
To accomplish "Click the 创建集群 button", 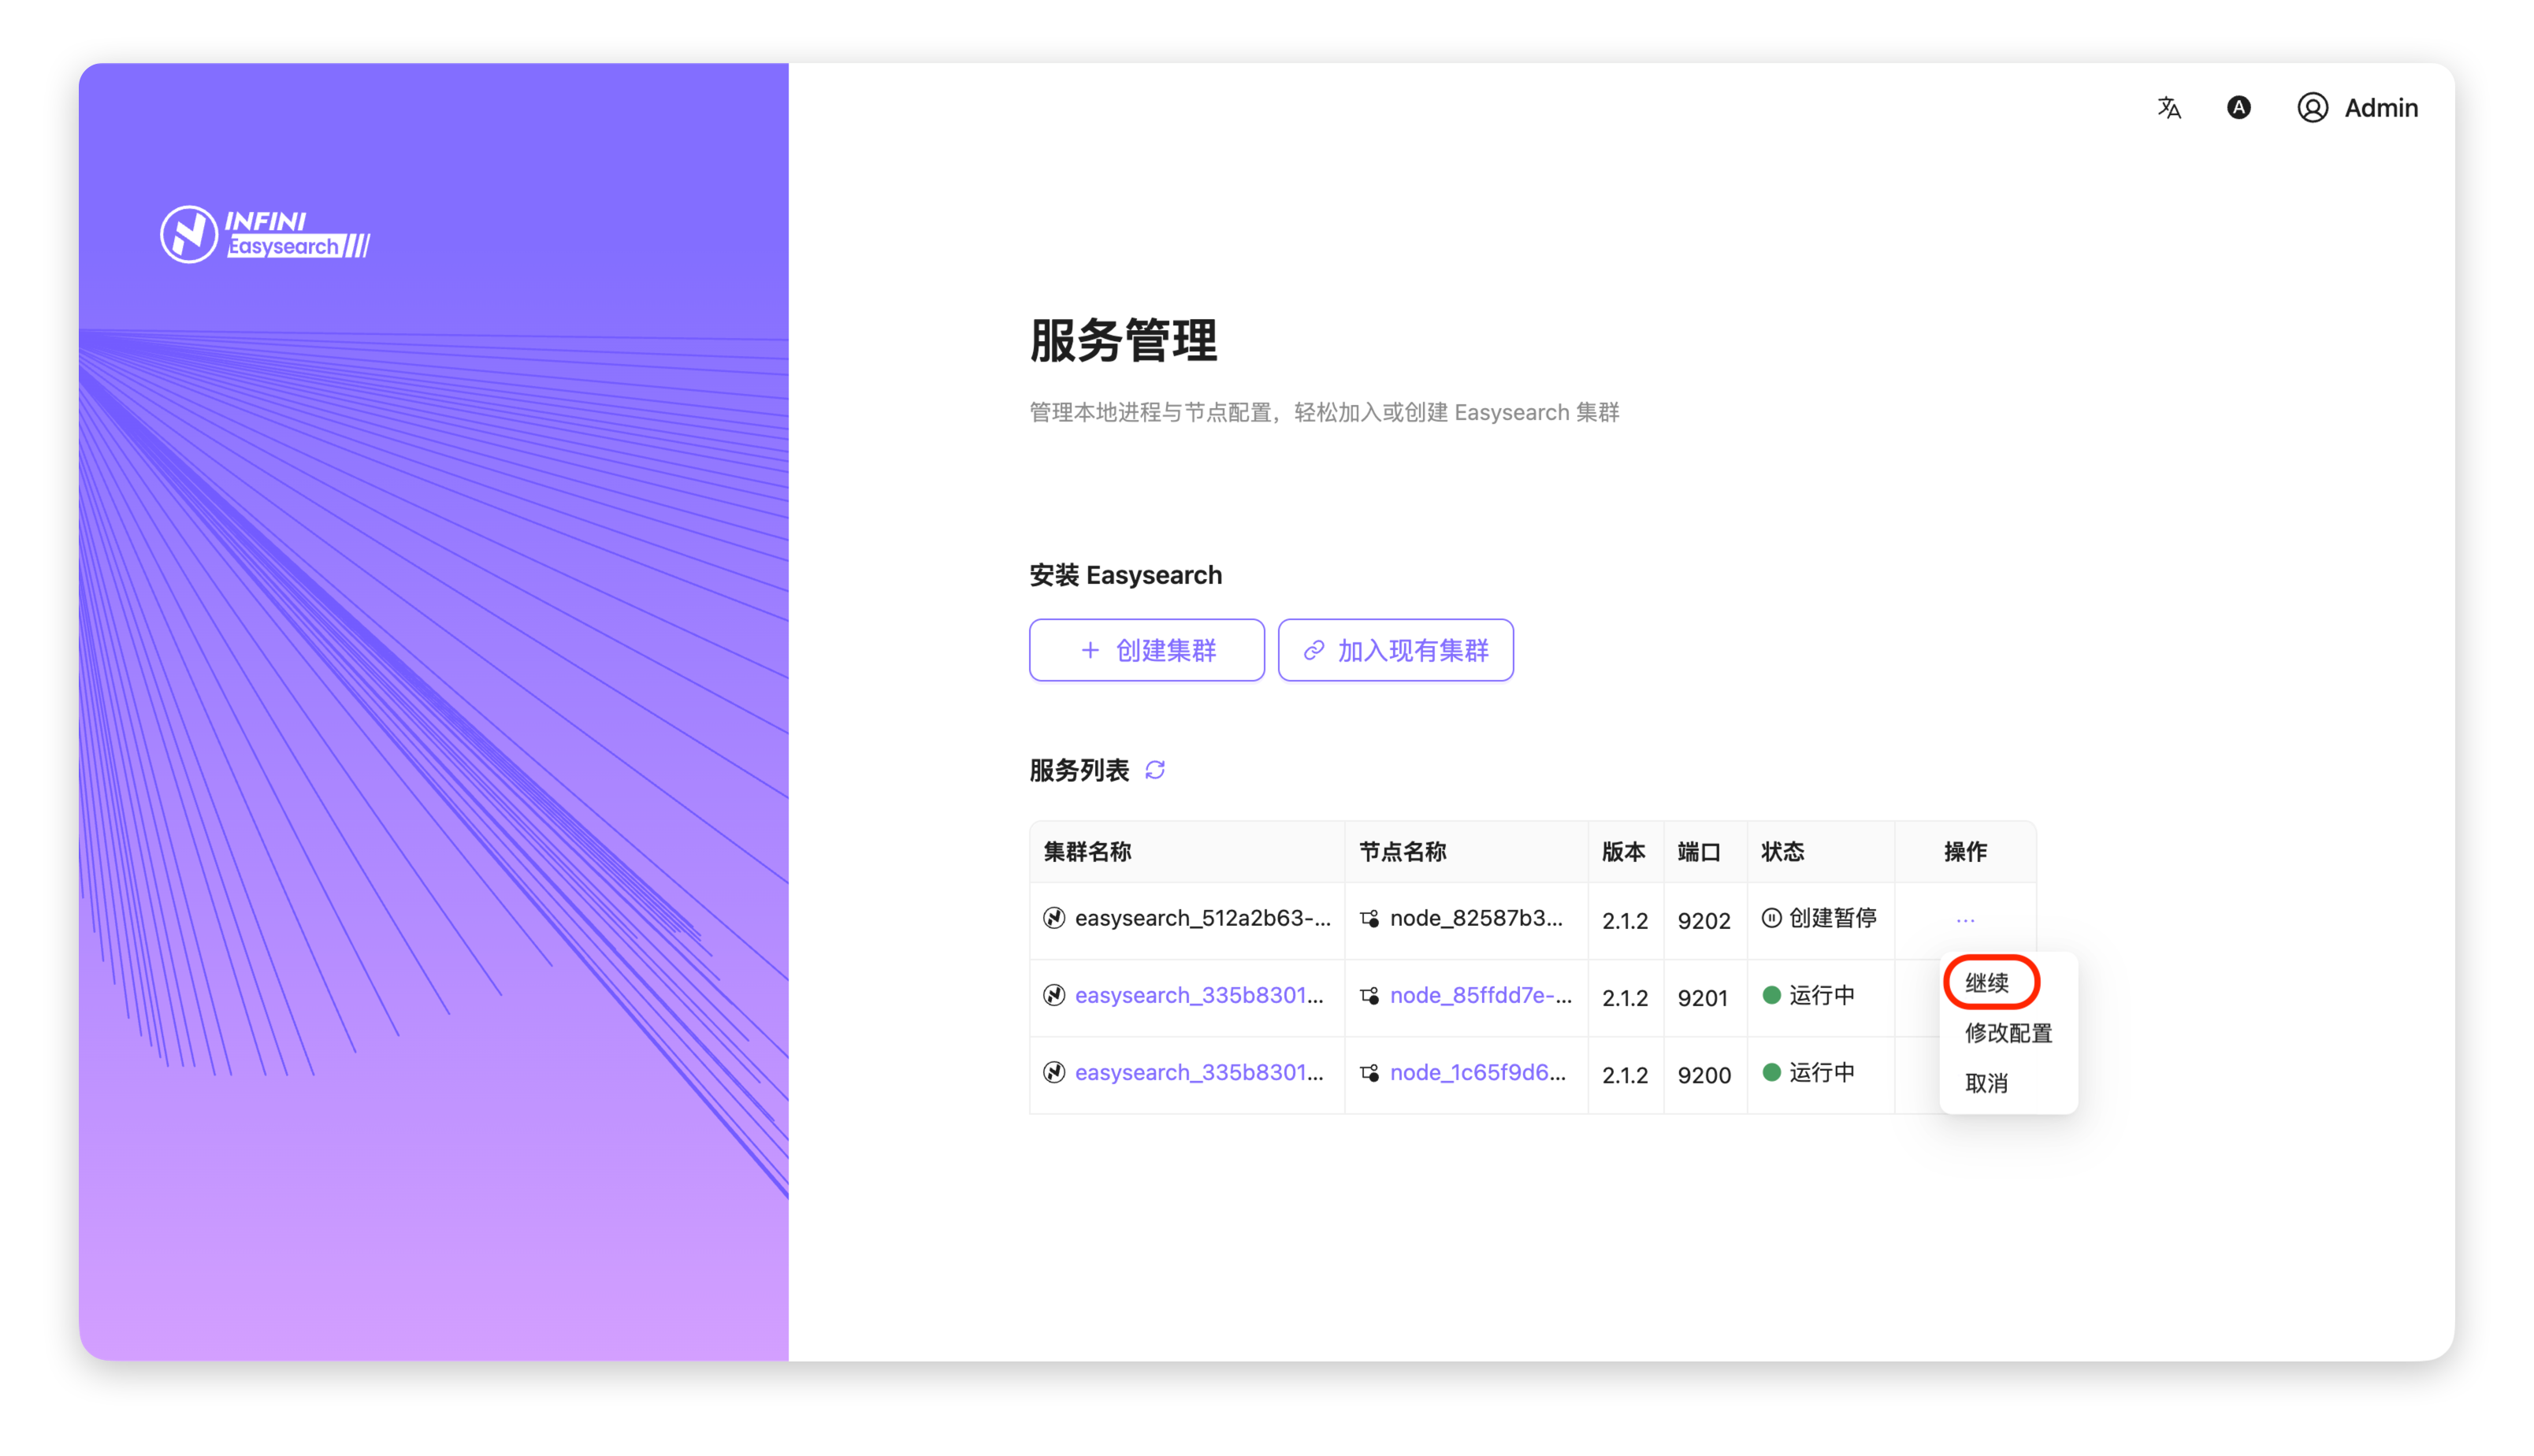I will pyautogui.click(x=1146, y=650).
